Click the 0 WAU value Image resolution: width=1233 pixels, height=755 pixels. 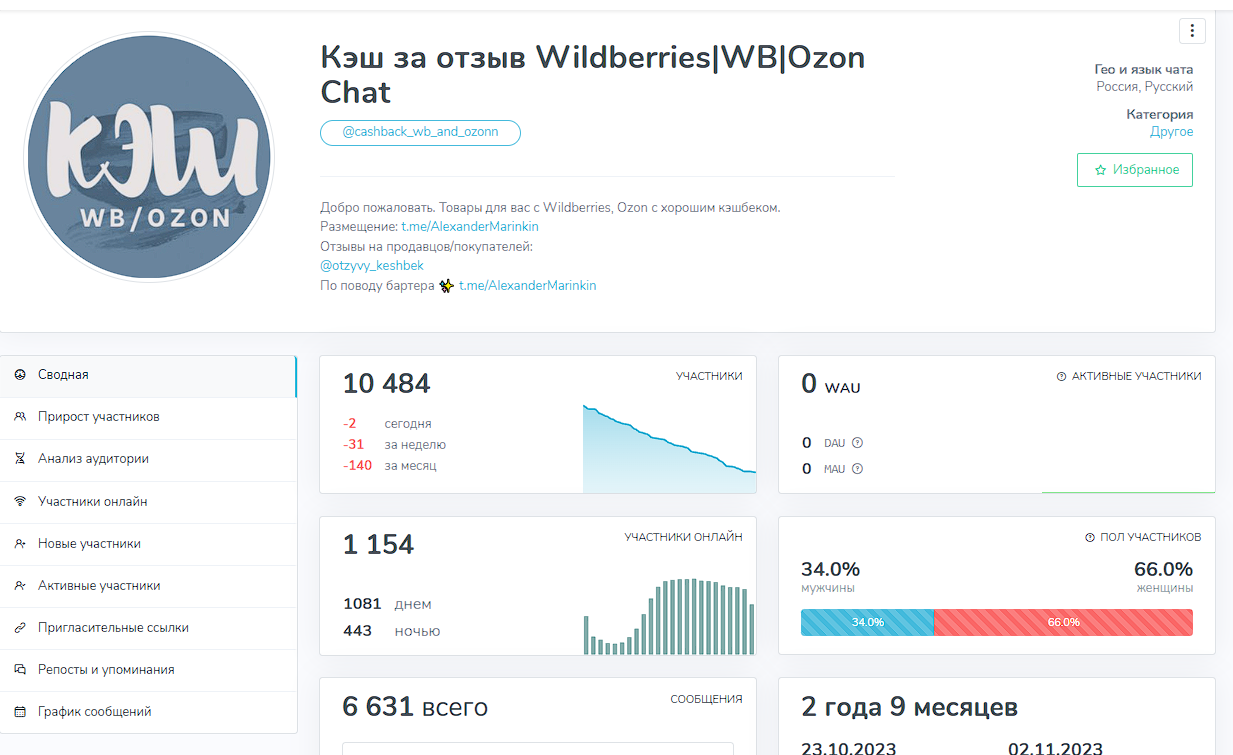[830, 385]
